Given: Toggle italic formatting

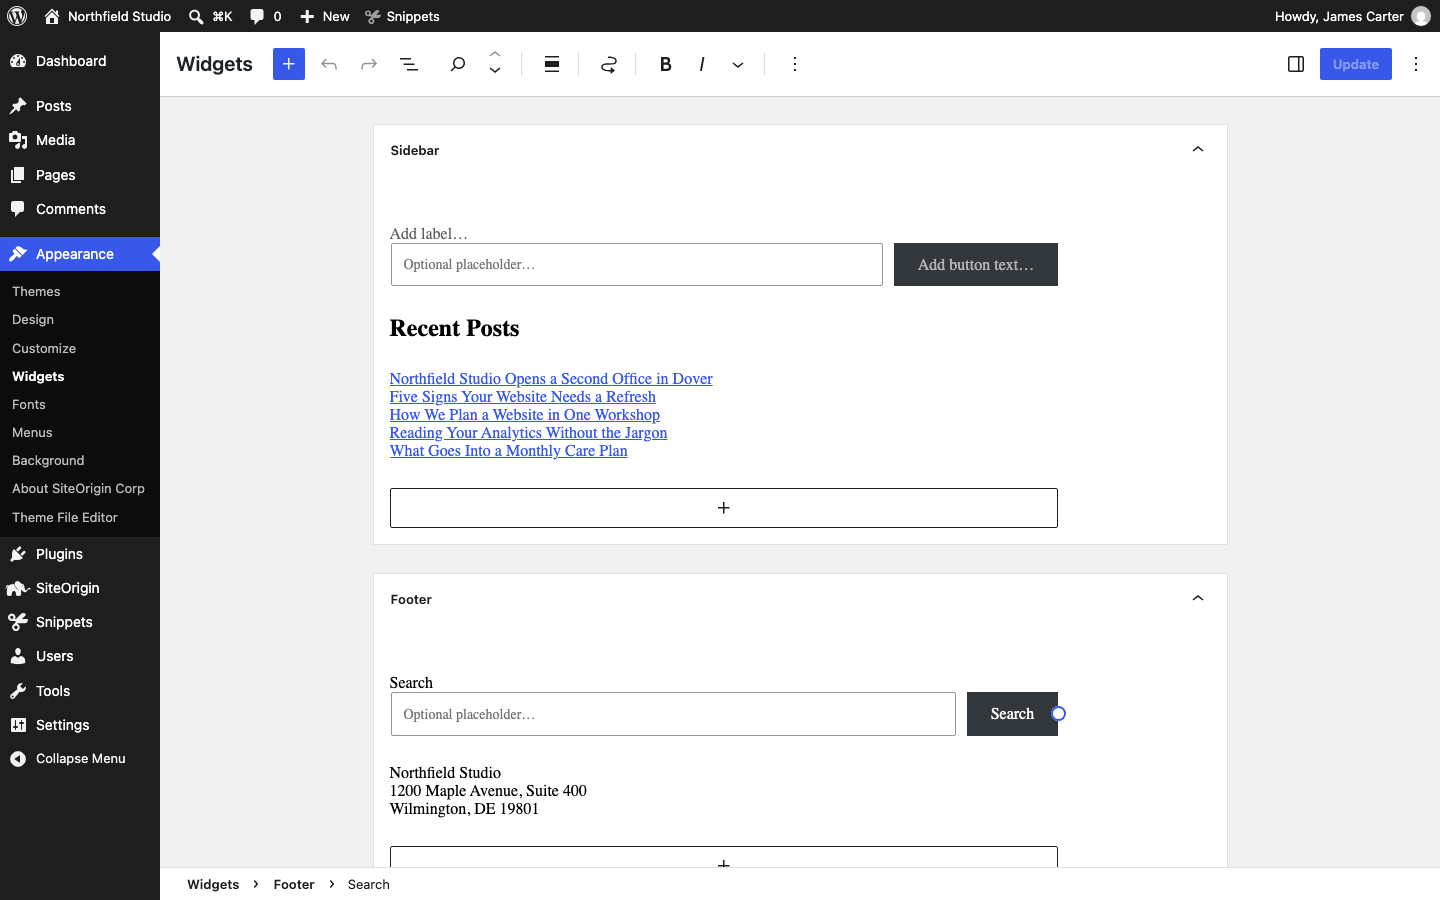Looking at the screenshot, I should tap(703, 64).
